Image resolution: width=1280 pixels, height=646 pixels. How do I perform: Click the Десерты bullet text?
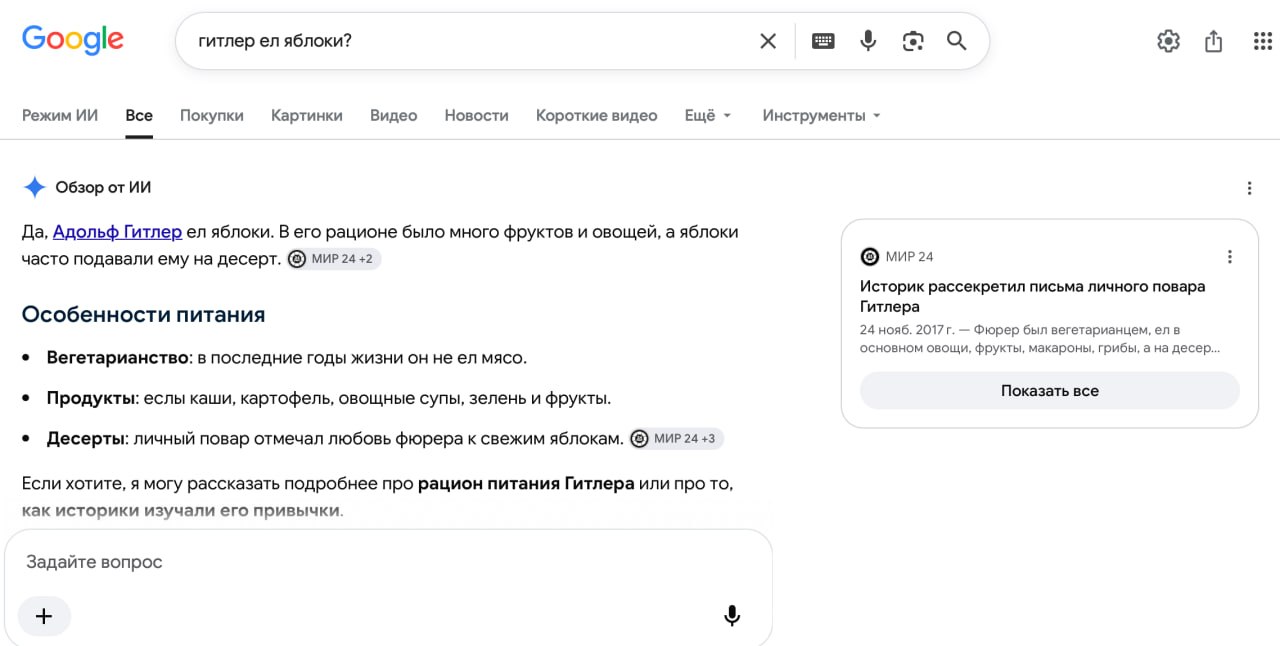pyautogui.click(x=334, y=439)
